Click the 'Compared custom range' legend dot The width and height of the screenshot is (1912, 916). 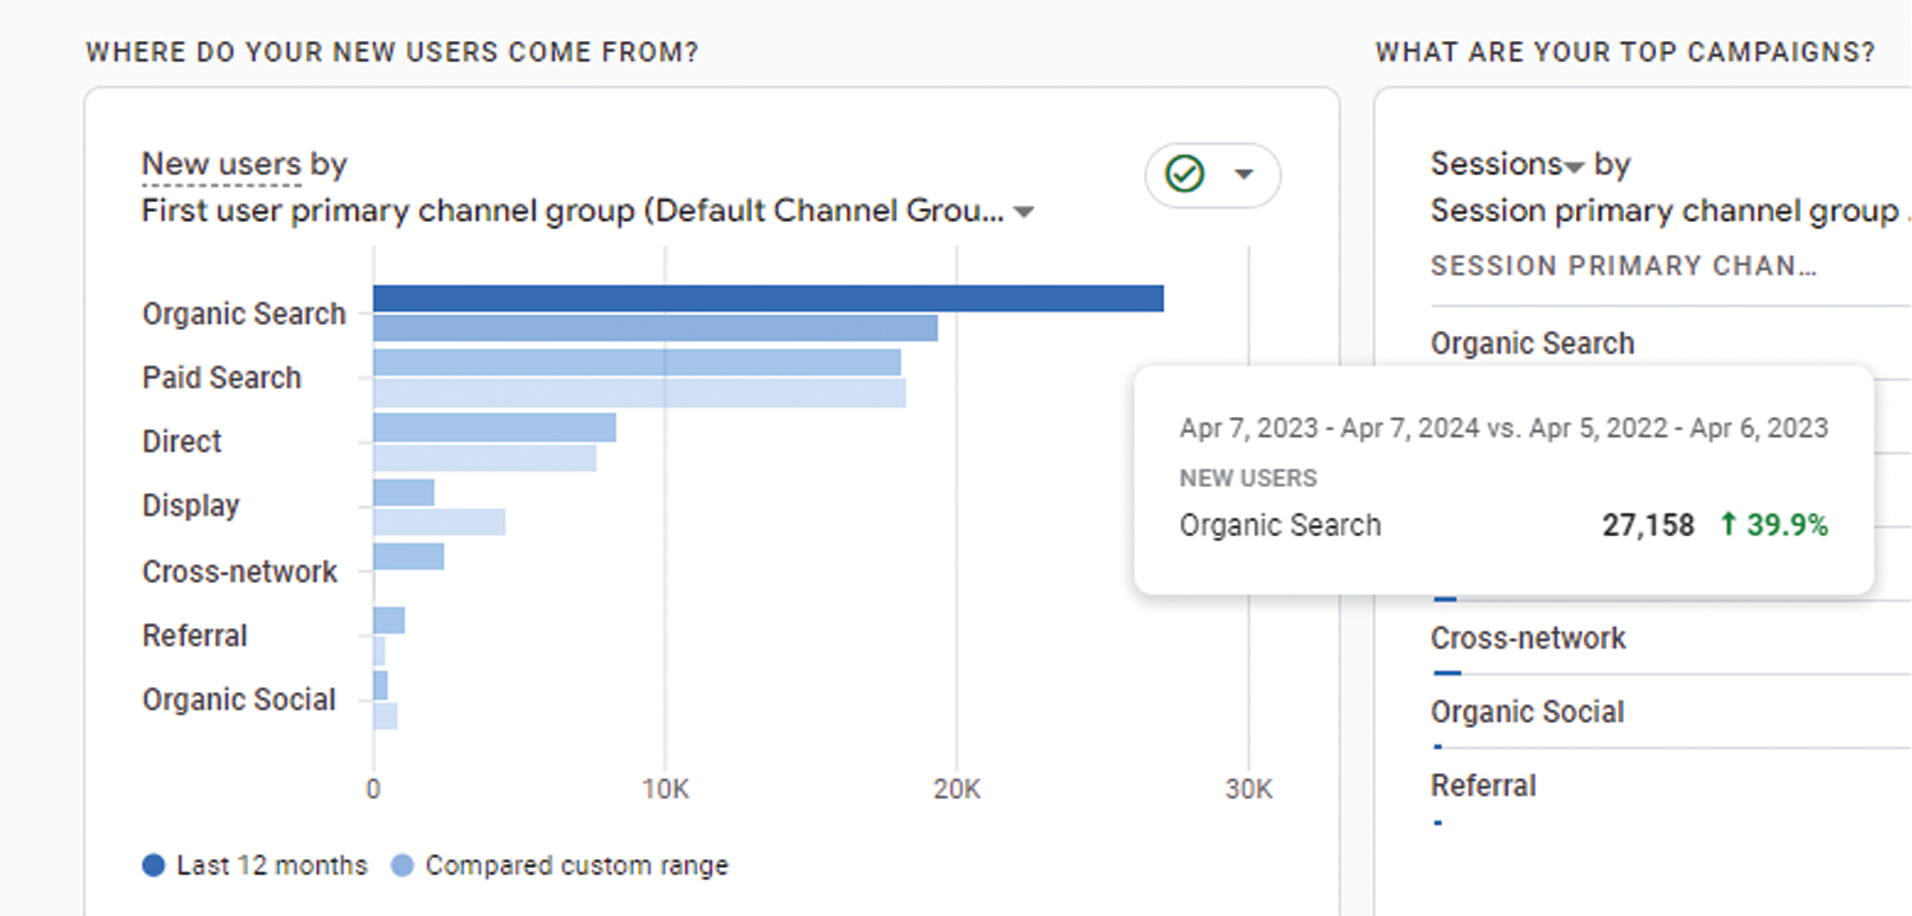(402, 865)
